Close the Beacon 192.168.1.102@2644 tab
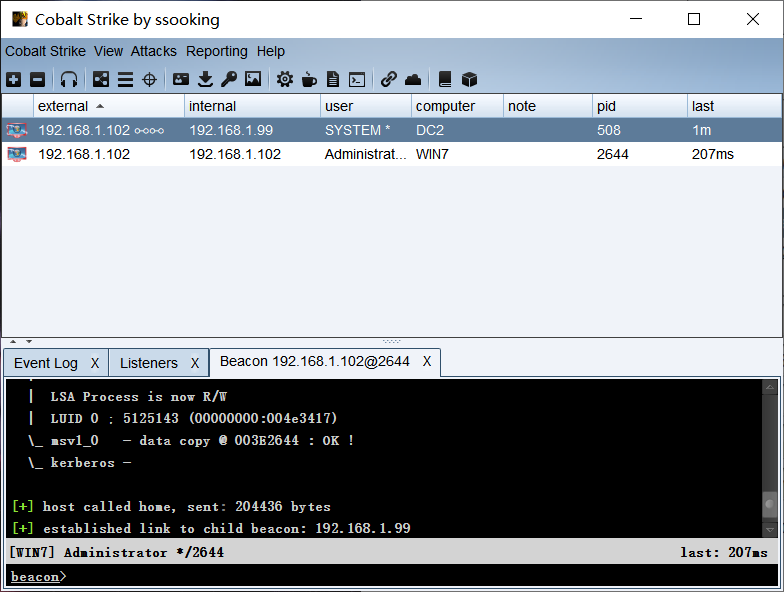The width and height of the screenshot is (784, 592). click(426, 362)
